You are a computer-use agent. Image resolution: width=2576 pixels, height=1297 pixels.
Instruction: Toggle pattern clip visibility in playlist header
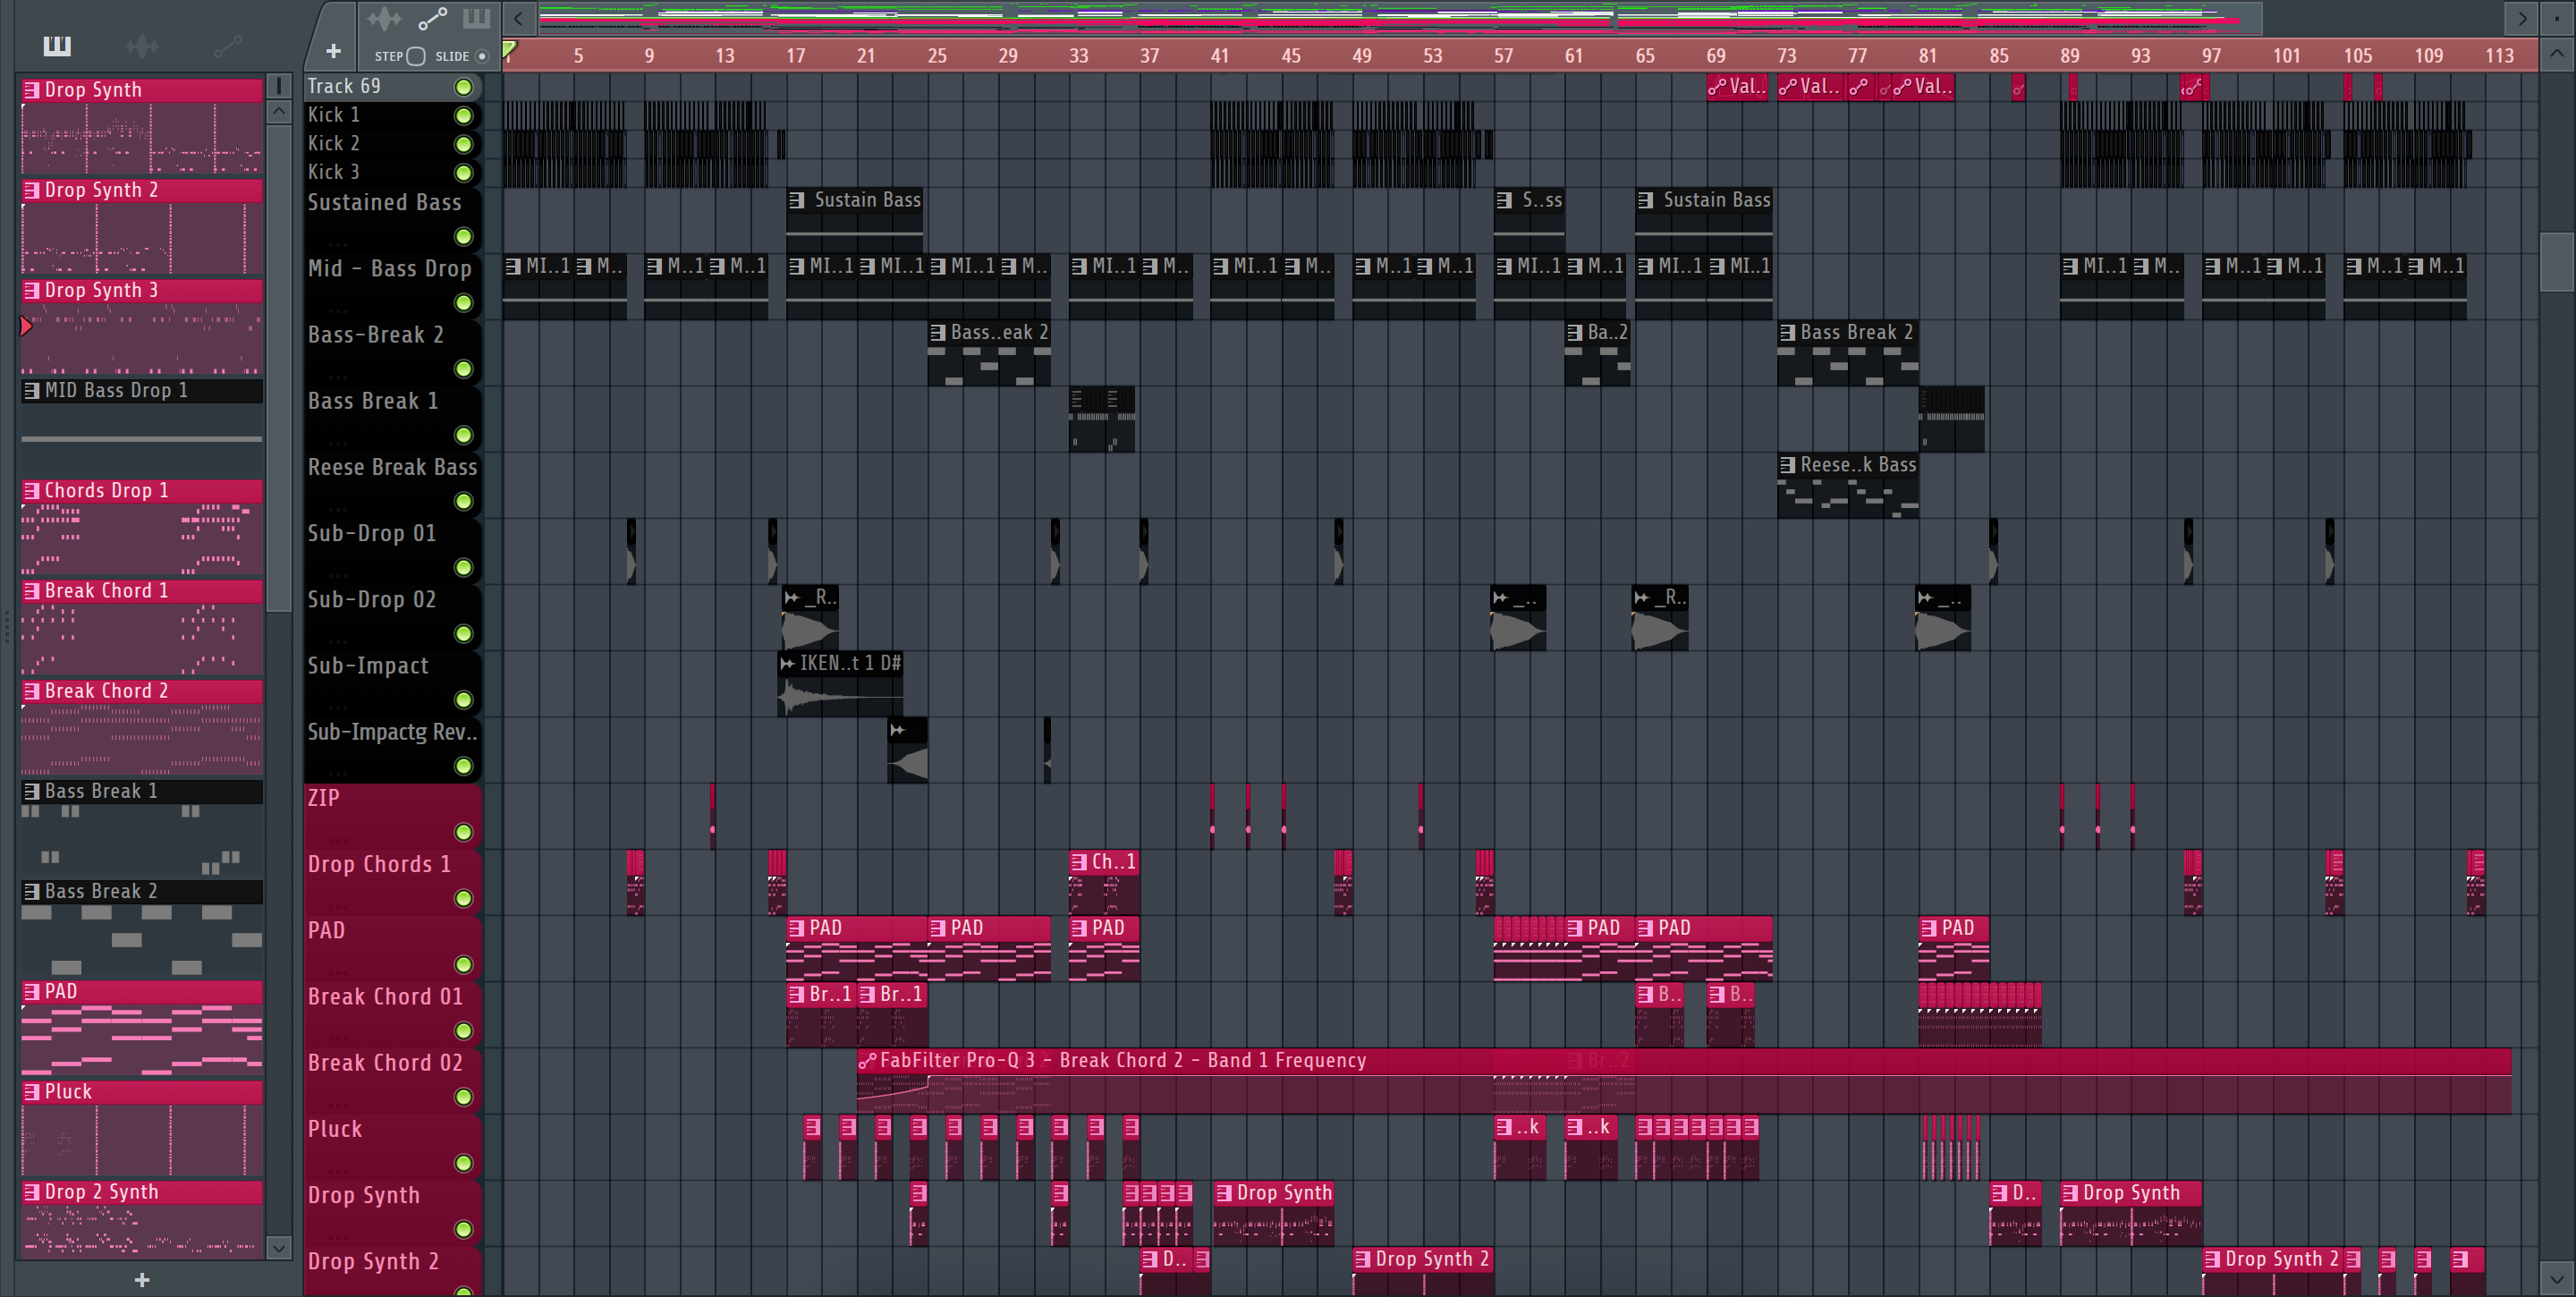click(477, 19)
